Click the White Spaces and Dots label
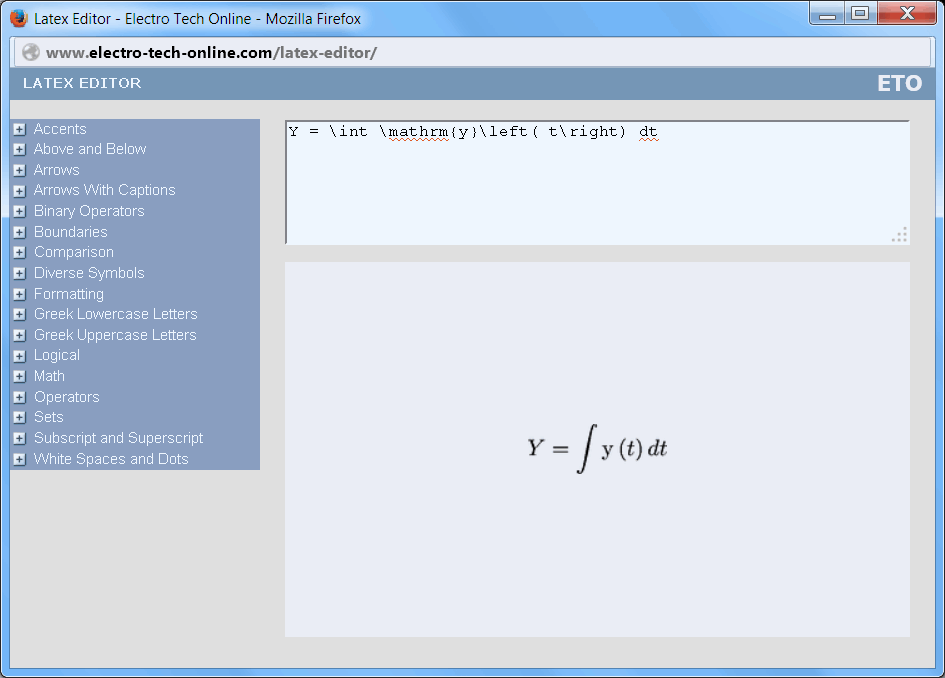Screen dimensions: 945x678 point(111,459)
